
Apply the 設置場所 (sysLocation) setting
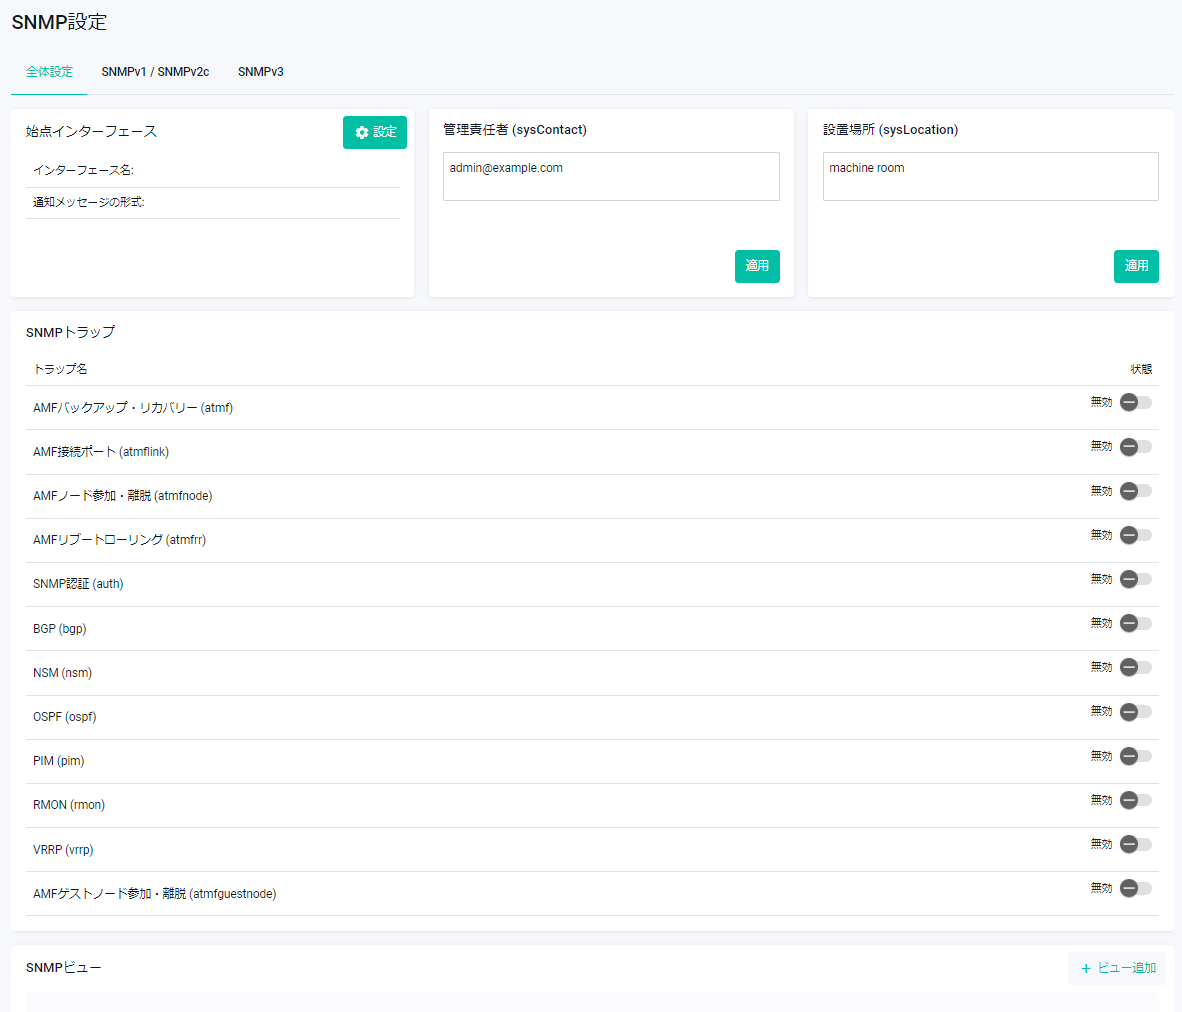[x=1135, y=266]
